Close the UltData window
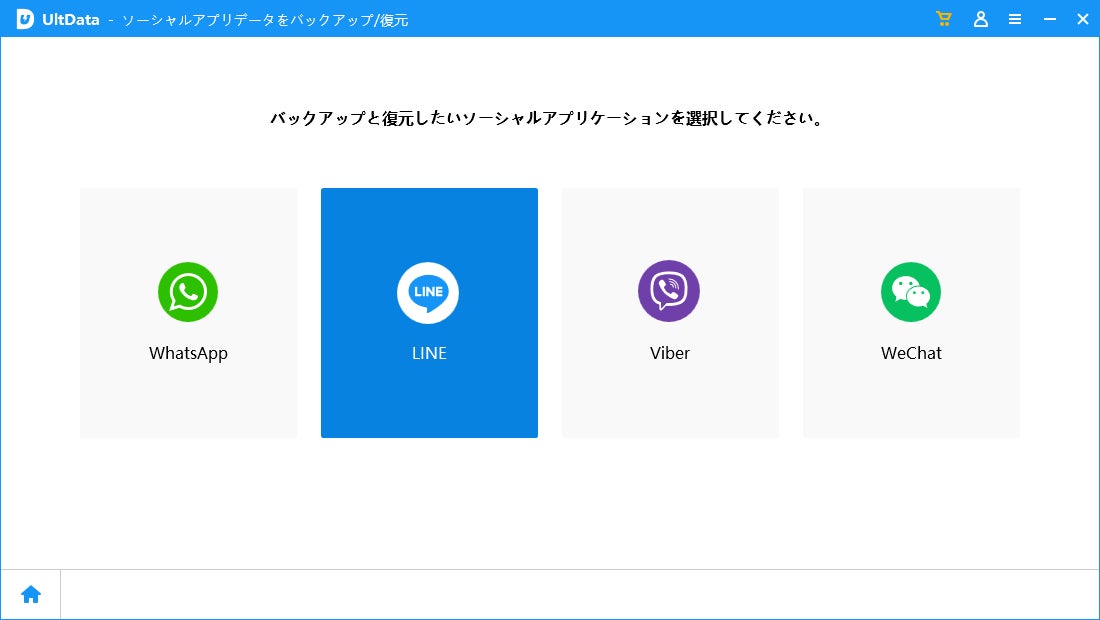 (x=1082, y=20)
